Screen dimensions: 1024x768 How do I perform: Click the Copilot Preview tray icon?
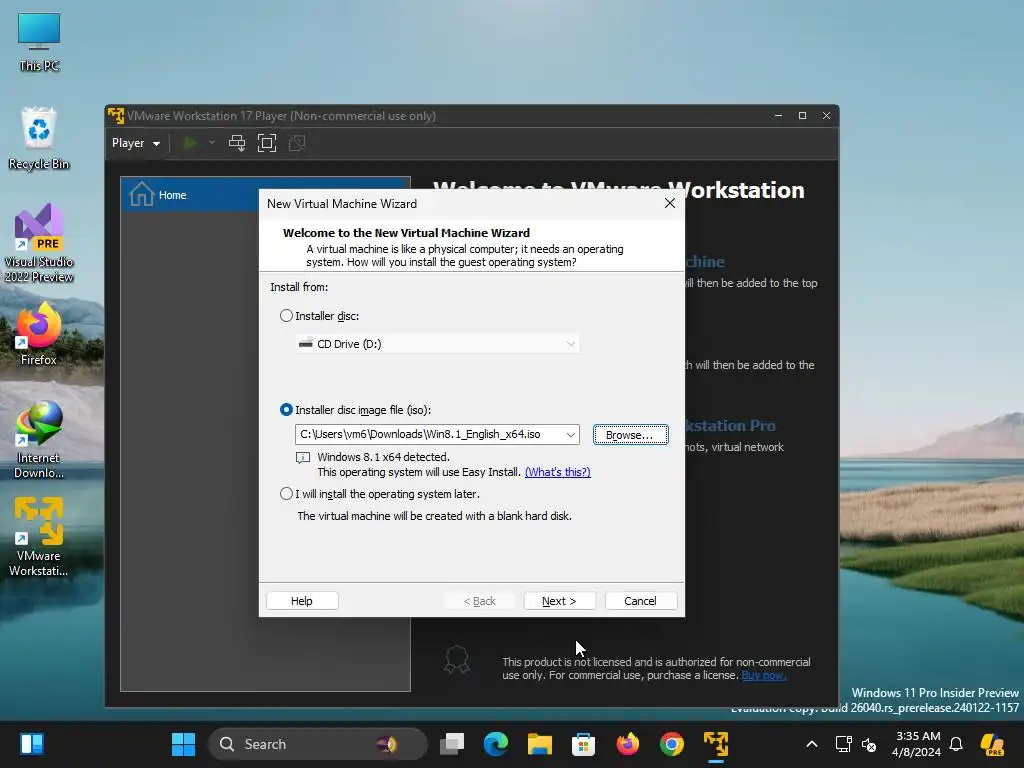click(993, 744)
